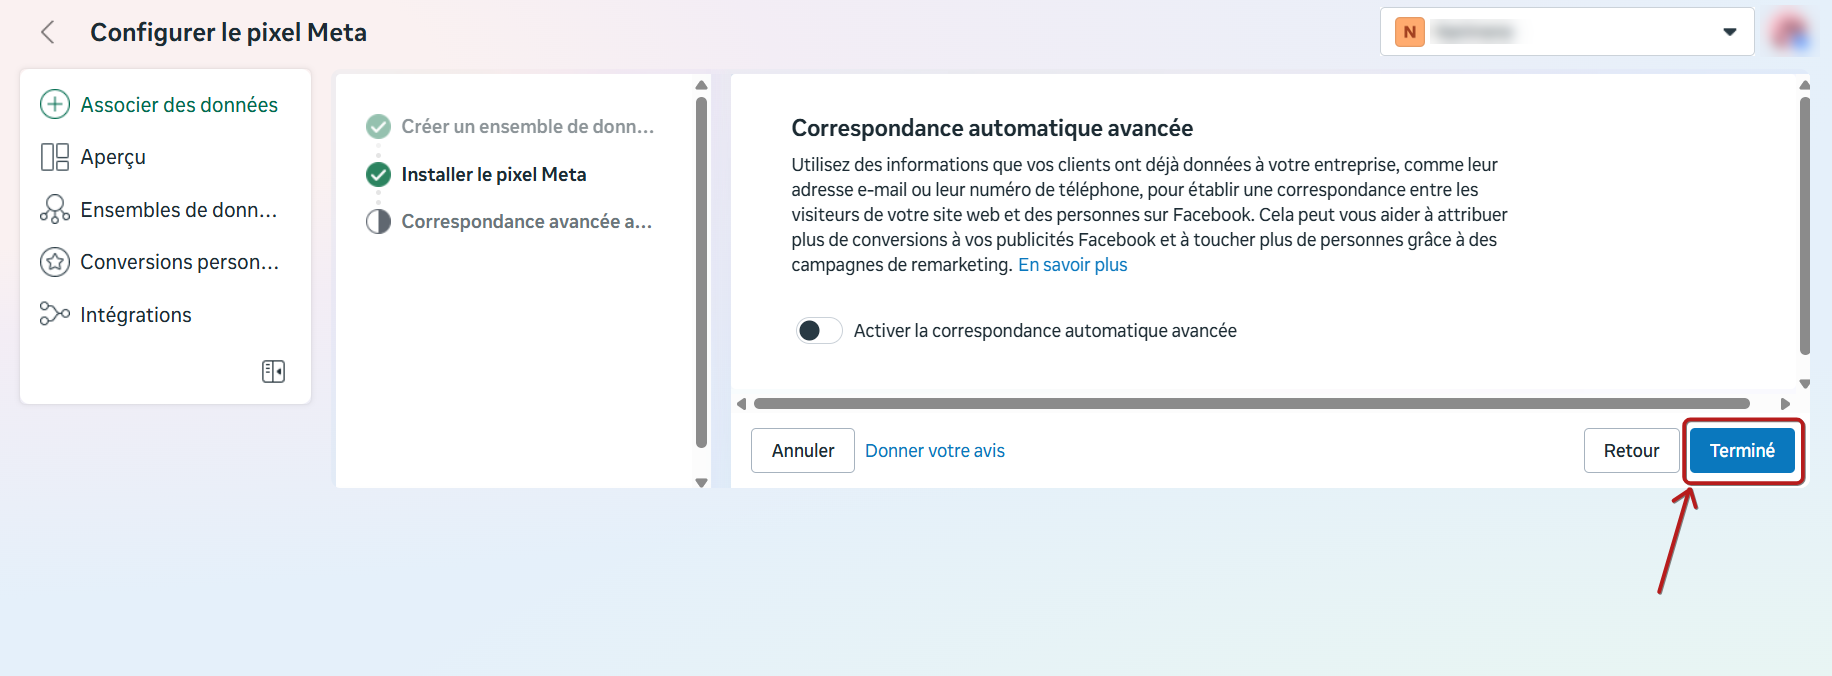Image resolution: width=1832 pixels, height=676 pixels.
Task: Click the content panel scroll up arrow
Action: [x=1805, y=85]
